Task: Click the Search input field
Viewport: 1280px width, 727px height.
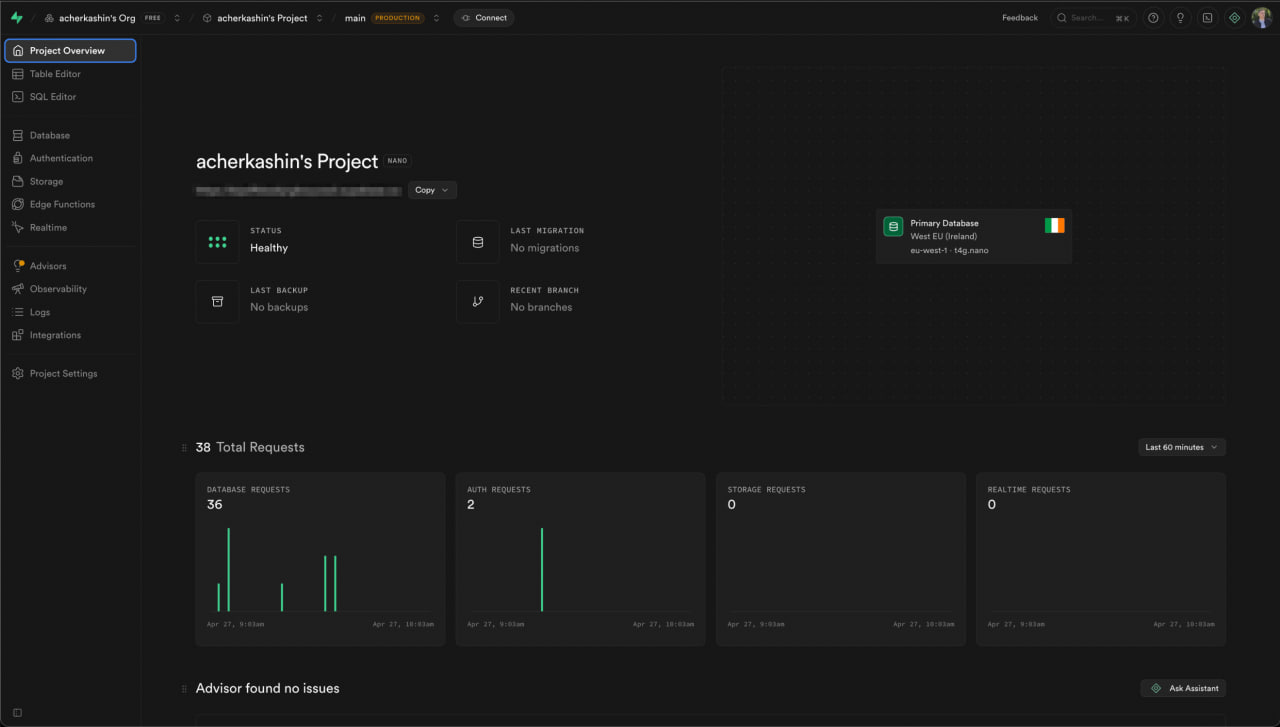Action: click(1092, 18)
